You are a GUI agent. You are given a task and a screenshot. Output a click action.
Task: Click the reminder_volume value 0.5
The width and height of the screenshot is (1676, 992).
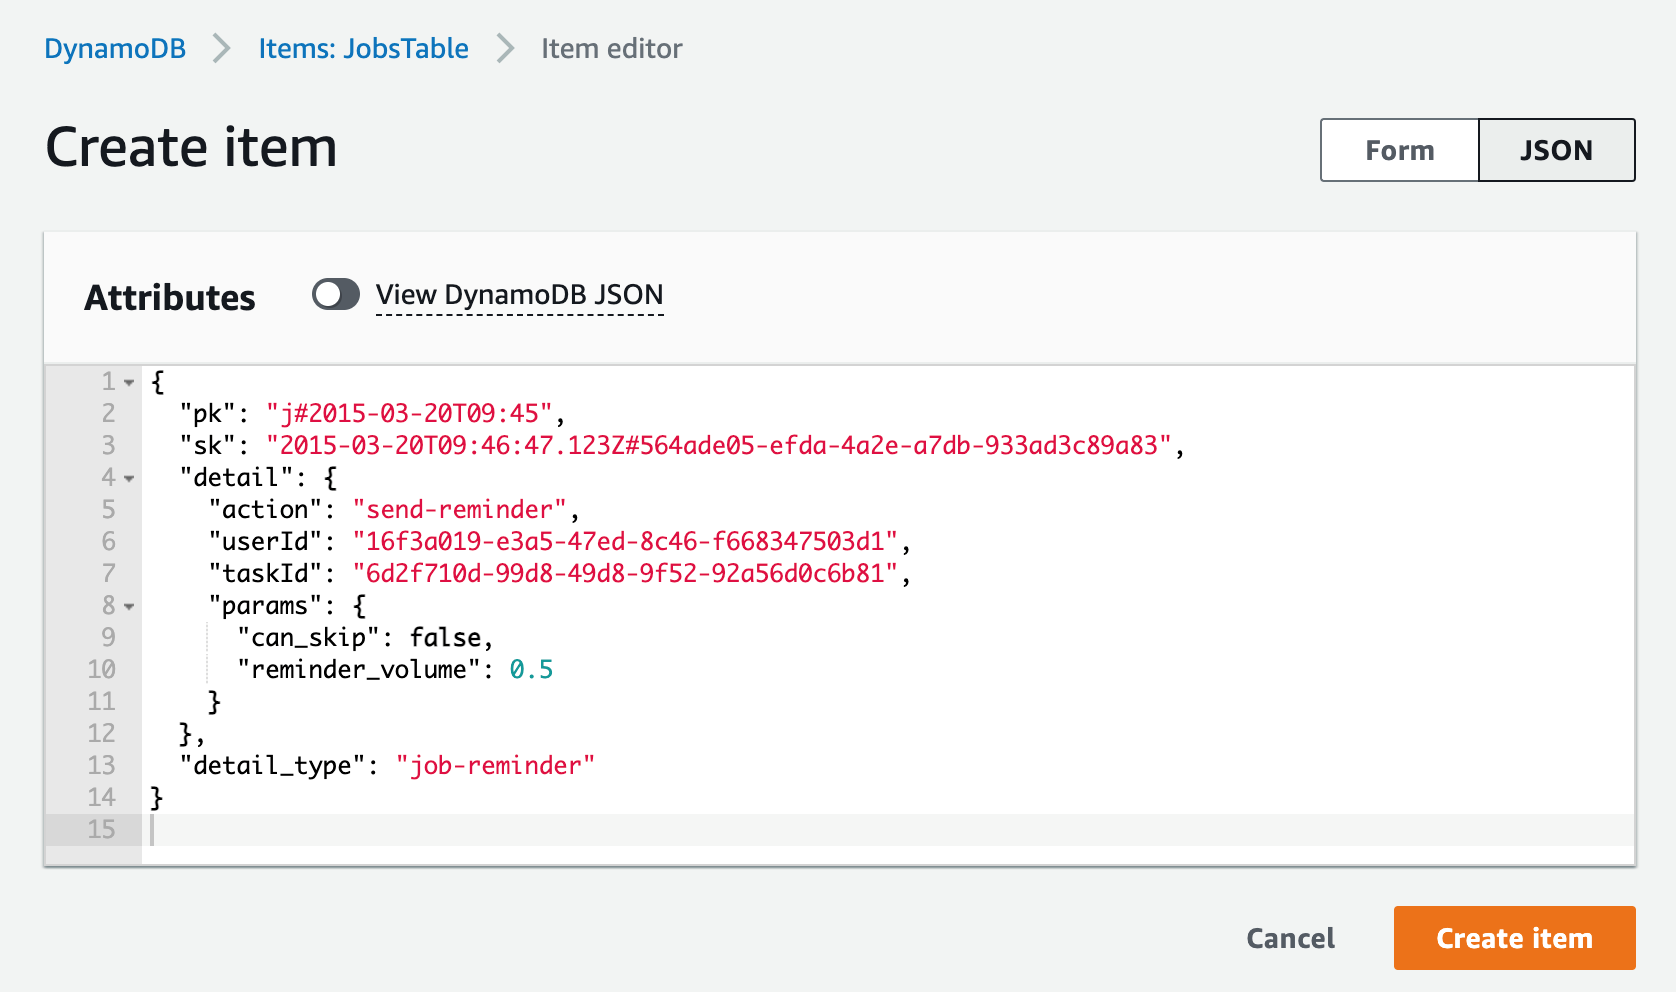pos(531,669)
